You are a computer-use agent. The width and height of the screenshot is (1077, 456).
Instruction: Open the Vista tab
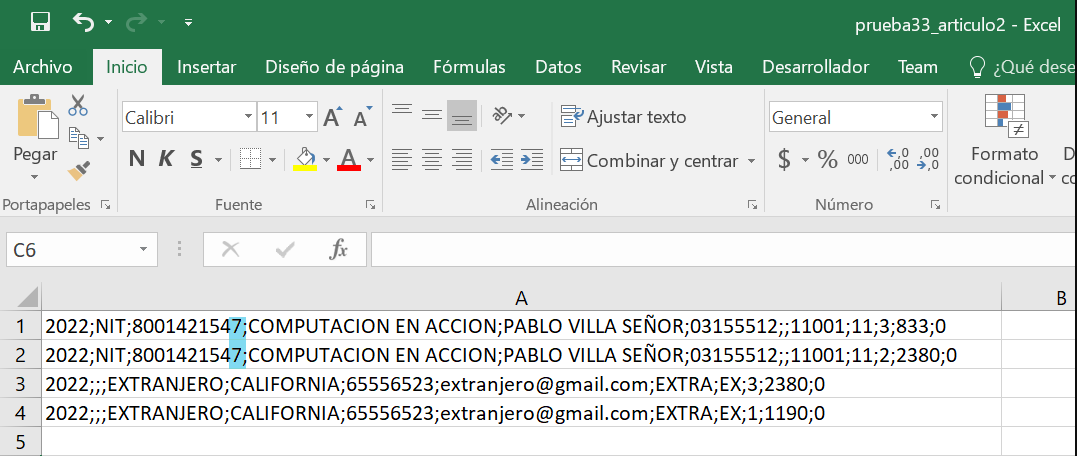(x=714, y=67)
